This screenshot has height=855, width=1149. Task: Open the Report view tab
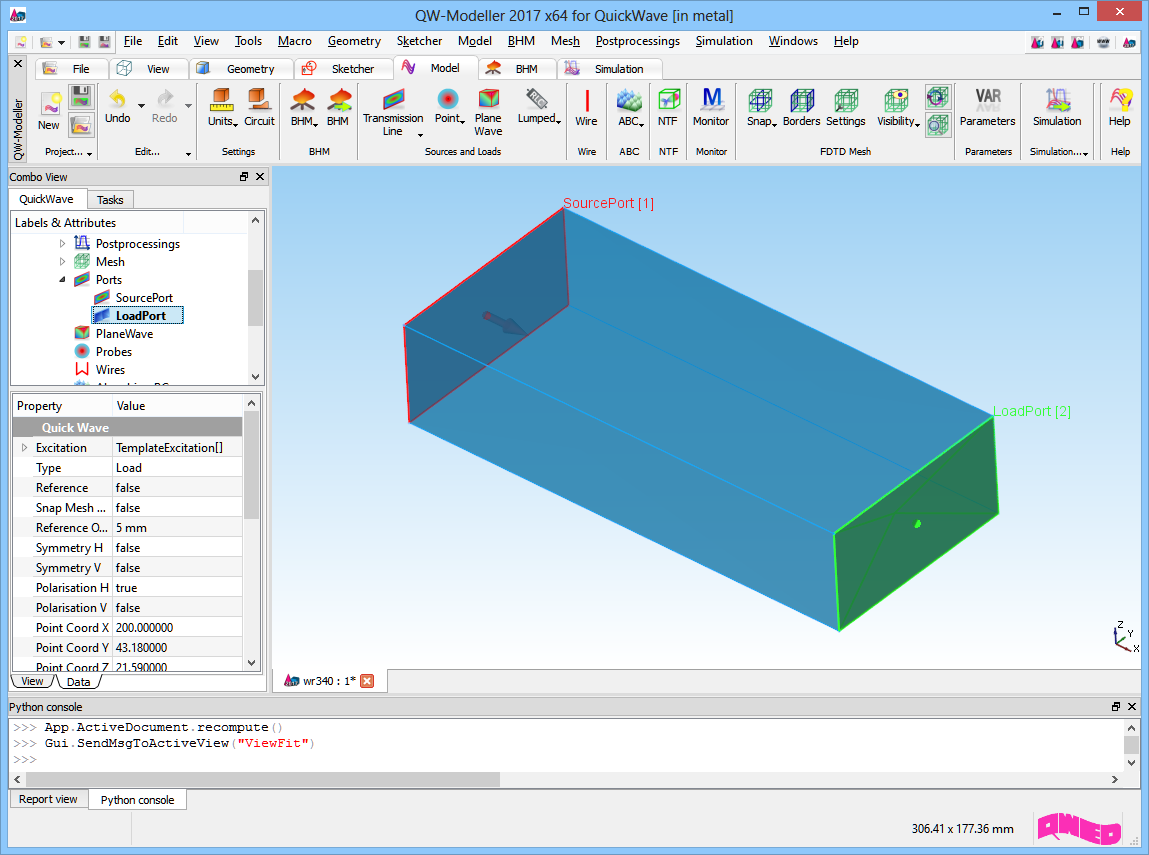(48, 799)
